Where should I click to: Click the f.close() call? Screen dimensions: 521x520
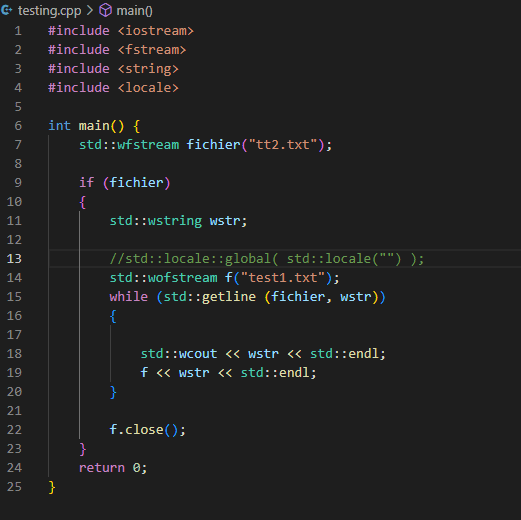pyautogui.click(x=148, y=430)
